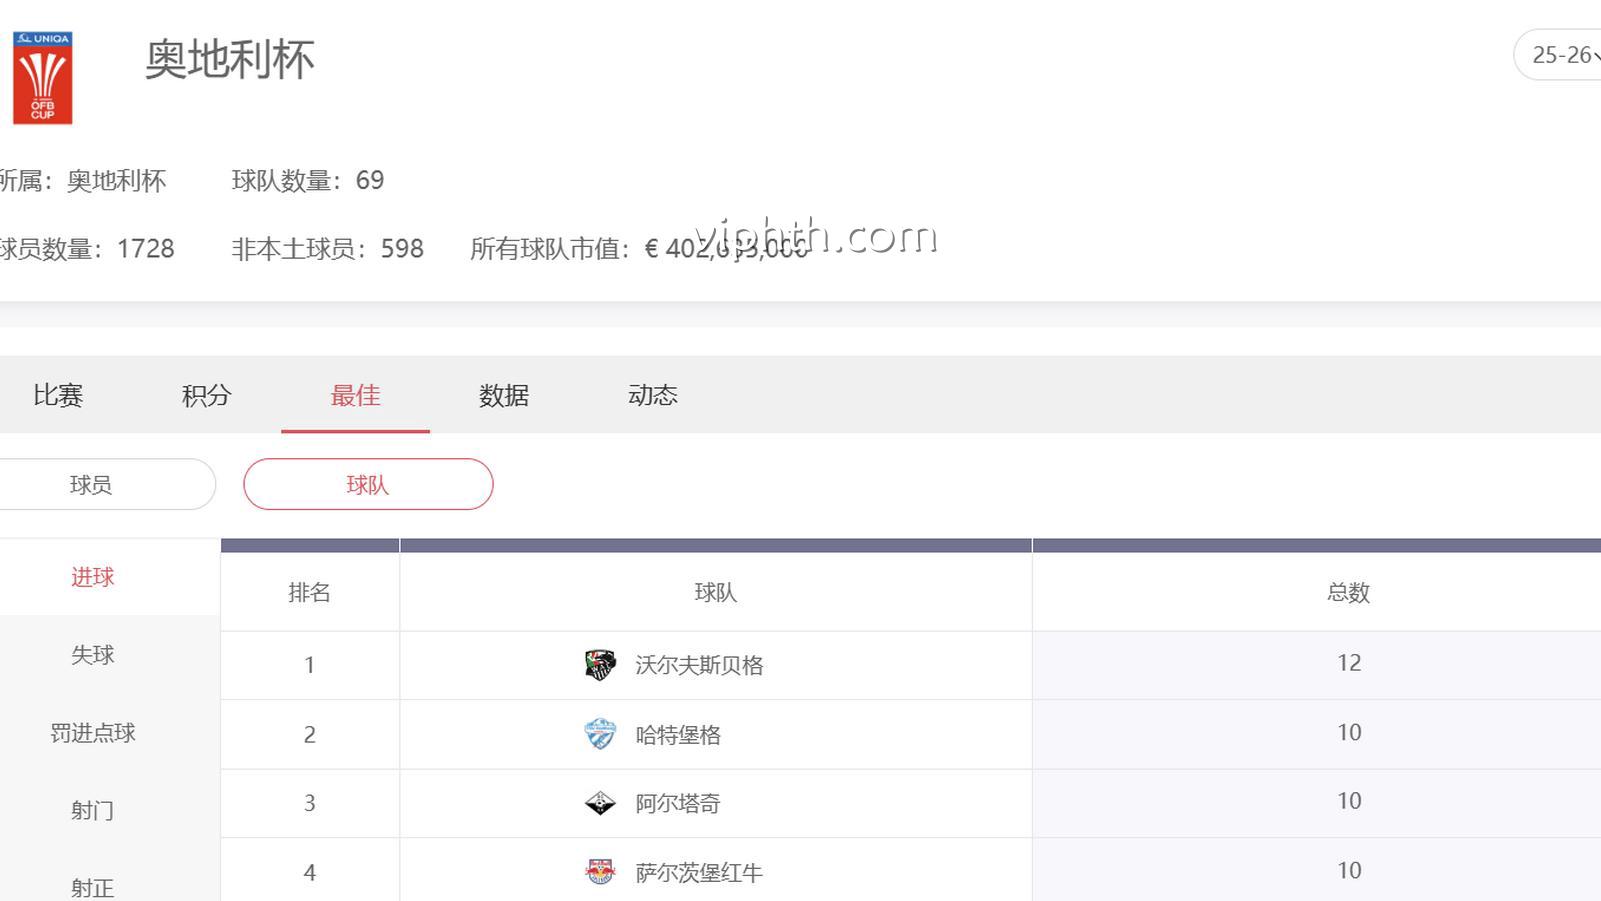Toggle to 球队 team rankings
The image size is (1601, 901).
367,485
